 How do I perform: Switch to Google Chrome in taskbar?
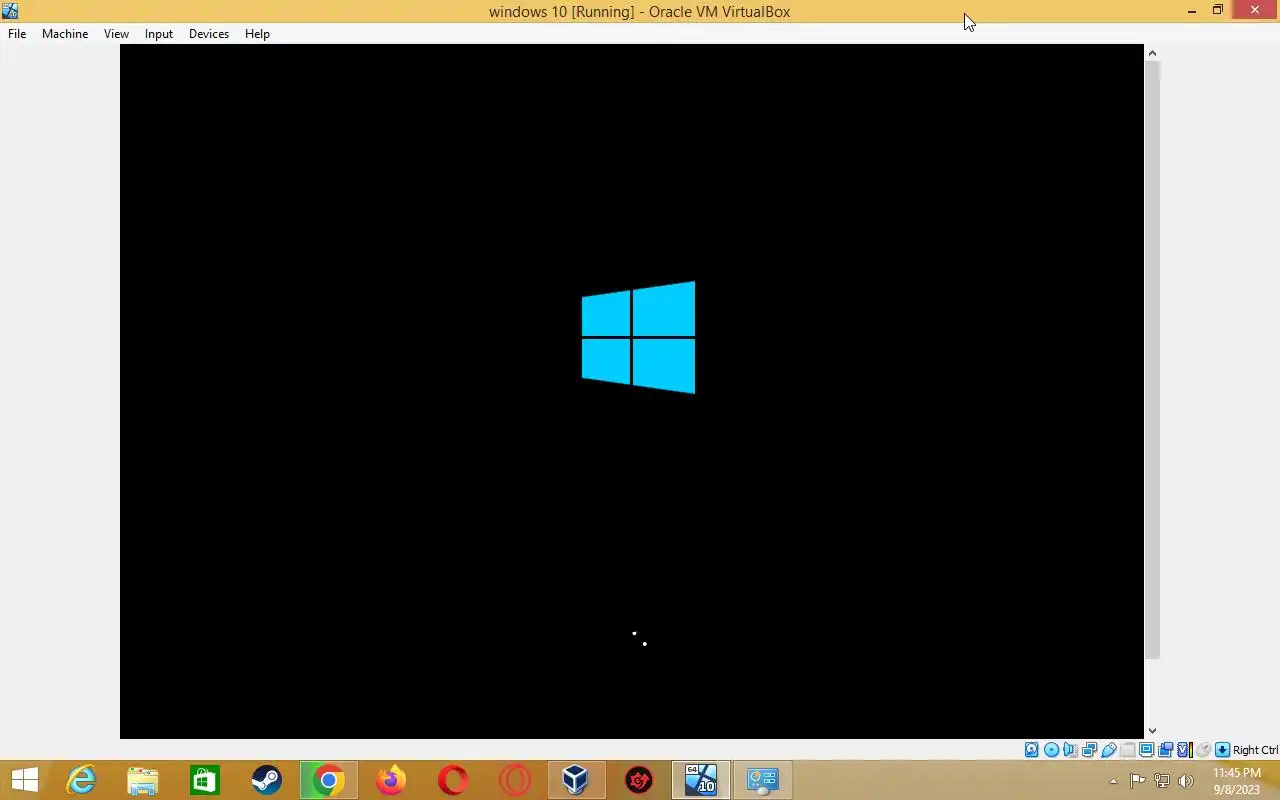coord(328,779)
